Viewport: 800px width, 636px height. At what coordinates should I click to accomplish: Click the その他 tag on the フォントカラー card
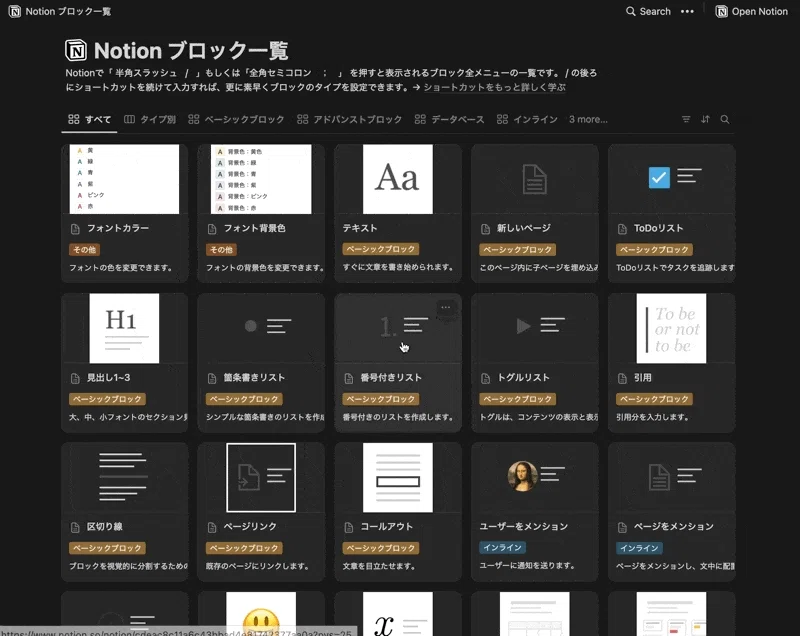point(84,249)
